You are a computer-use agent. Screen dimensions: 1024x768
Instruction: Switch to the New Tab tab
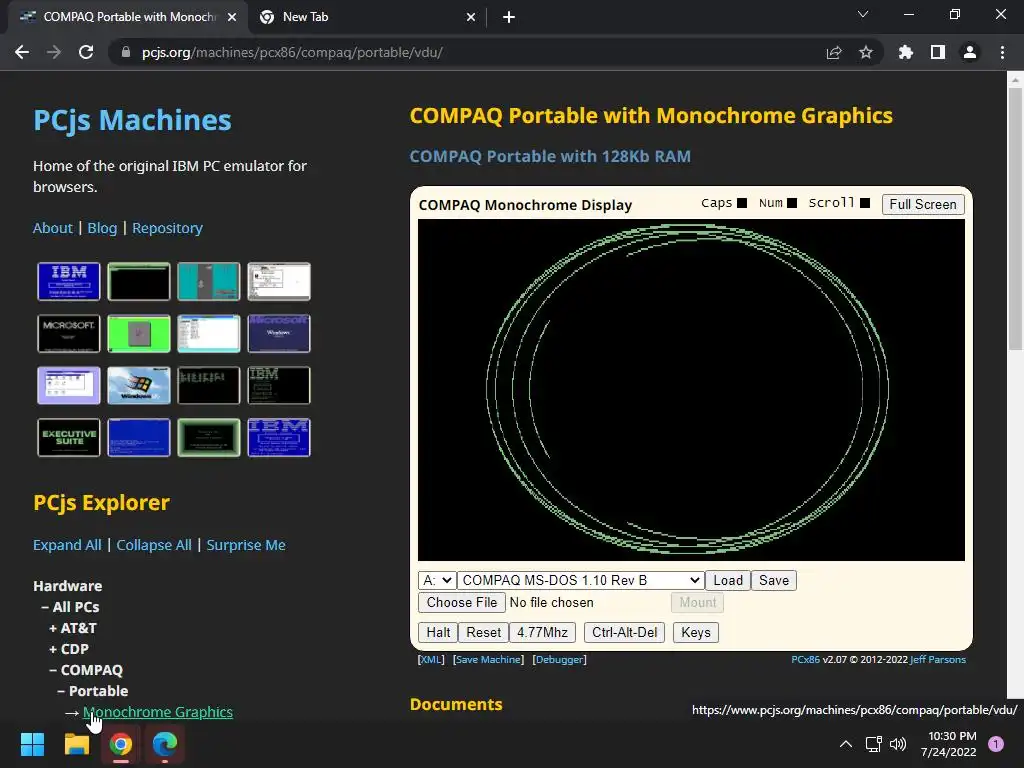coord(366,17)
